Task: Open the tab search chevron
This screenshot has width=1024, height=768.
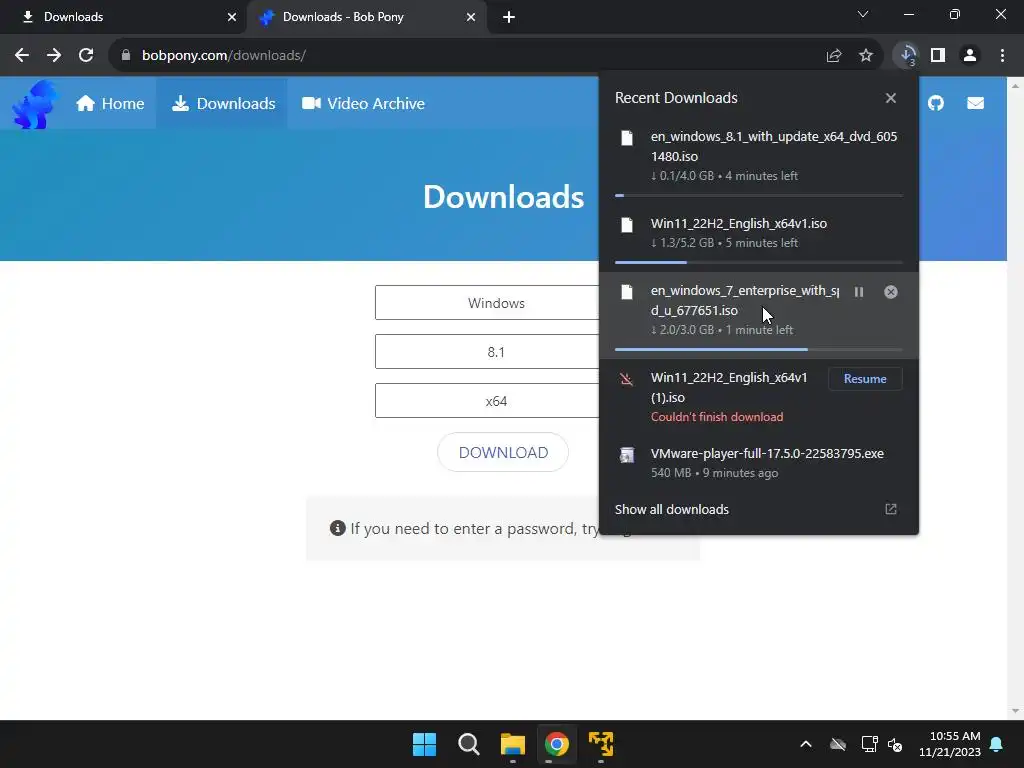Action: coord(863,14)
